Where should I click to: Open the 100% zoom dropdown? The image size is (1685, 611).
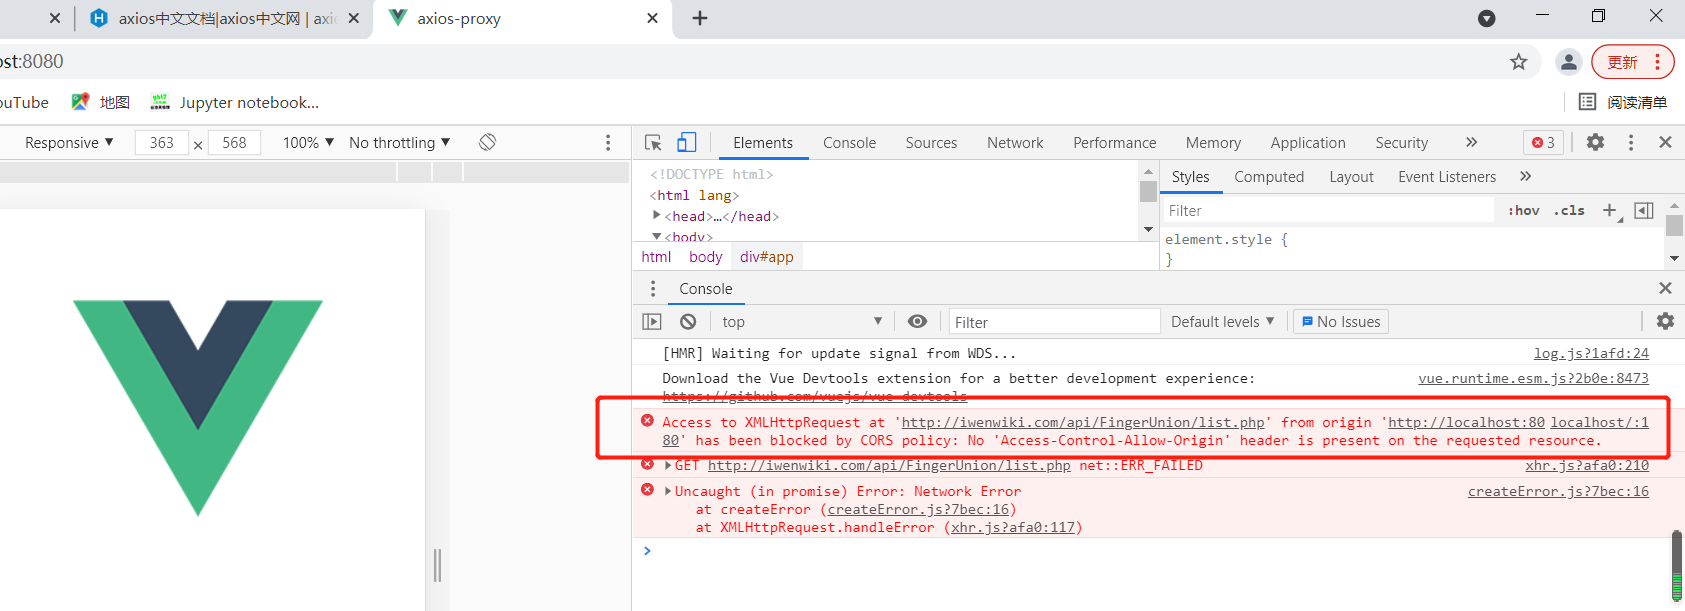[x=308, y=142]
